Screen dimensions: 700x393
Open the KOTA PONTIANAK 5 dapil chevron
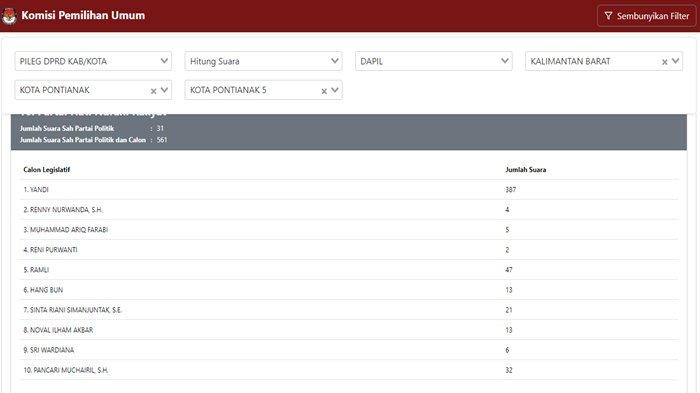(x=335, y=90)
